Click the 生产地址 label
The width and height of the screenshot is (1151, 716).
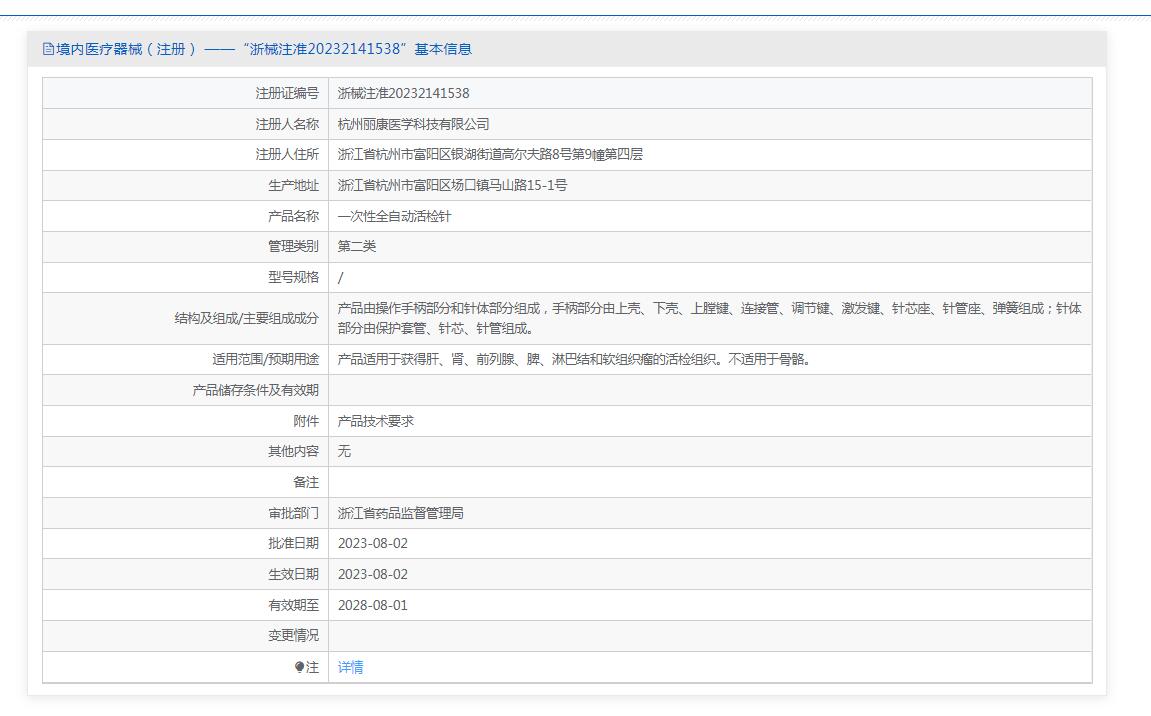pyautogui.click(x=294, y=185)
